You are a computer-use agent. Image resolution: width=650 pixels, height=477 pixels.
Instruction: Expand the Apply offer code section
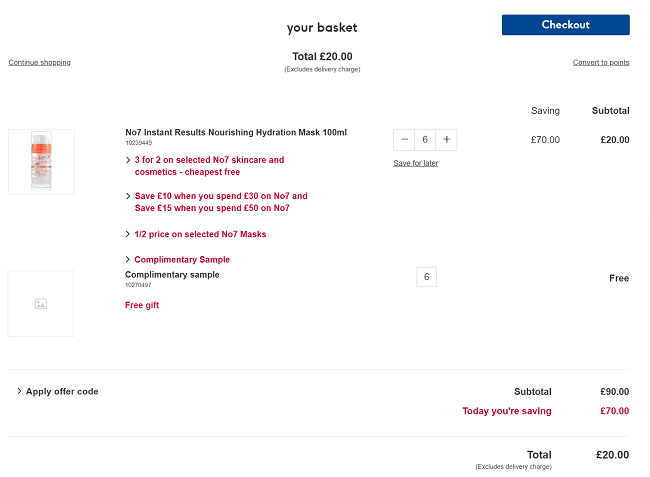pos(58,392)
